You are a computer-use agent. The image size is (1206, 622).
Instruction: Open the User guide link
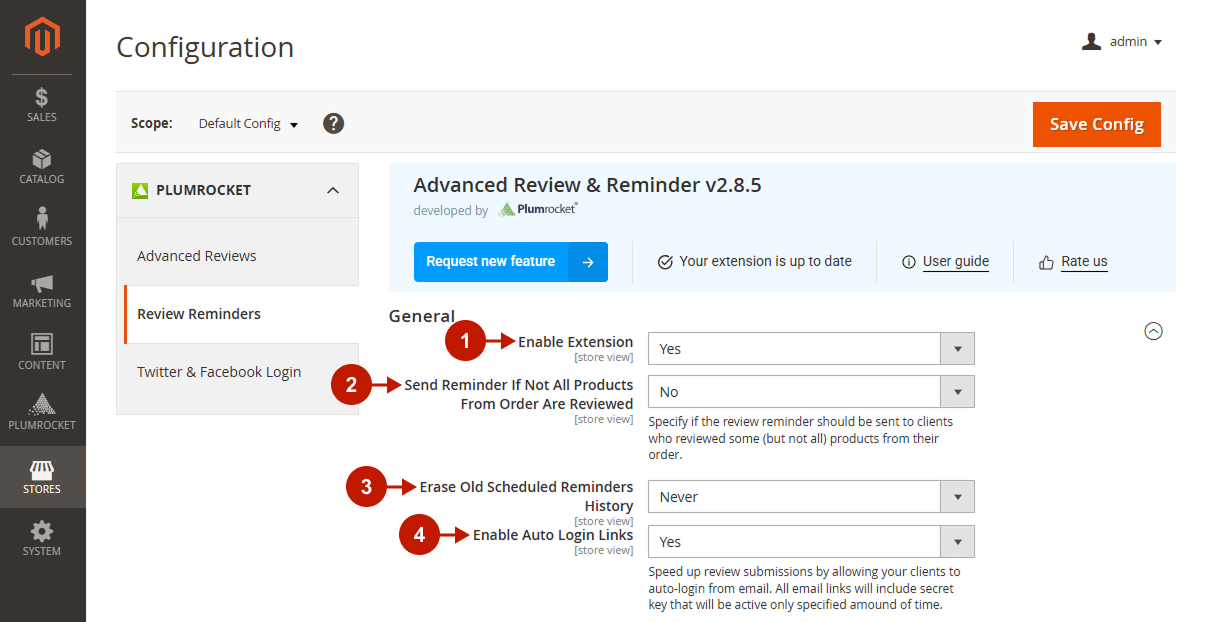click(956, 262)
